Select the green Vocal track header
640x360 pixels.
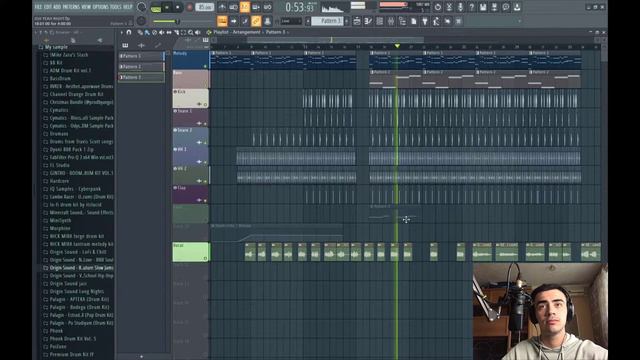pos(191,252)
